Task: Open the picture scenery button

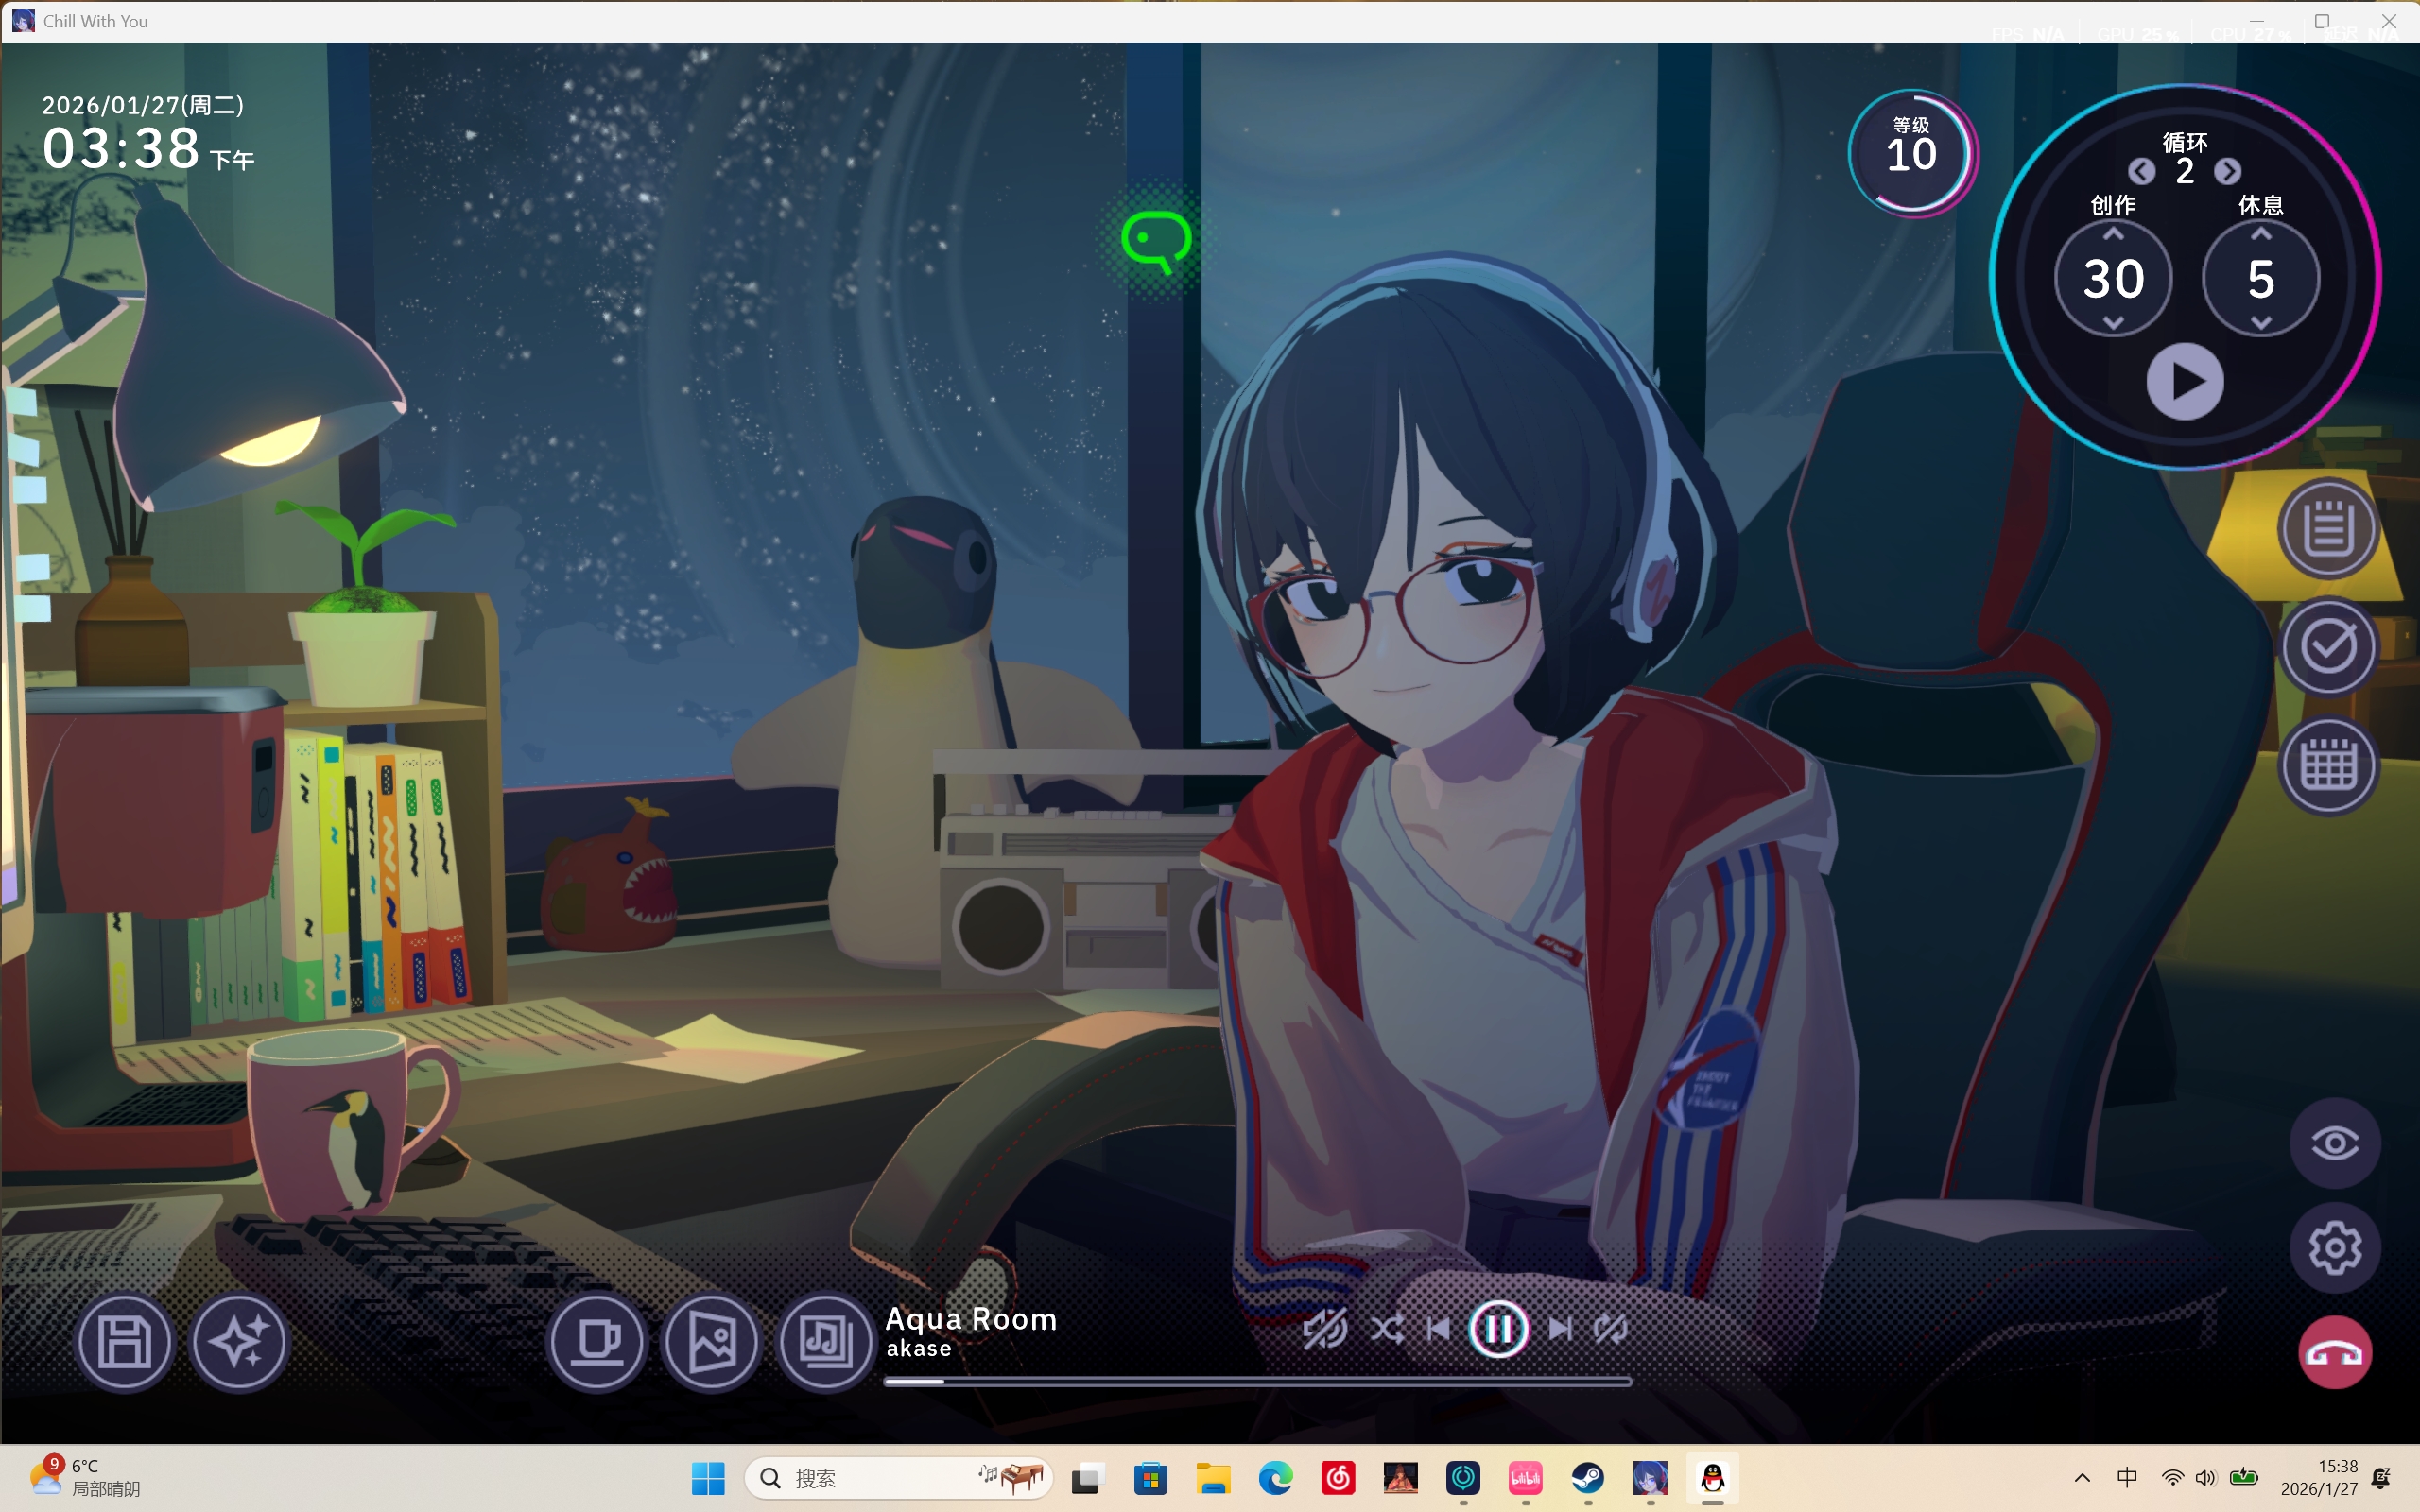Action: pos(712,1342)
